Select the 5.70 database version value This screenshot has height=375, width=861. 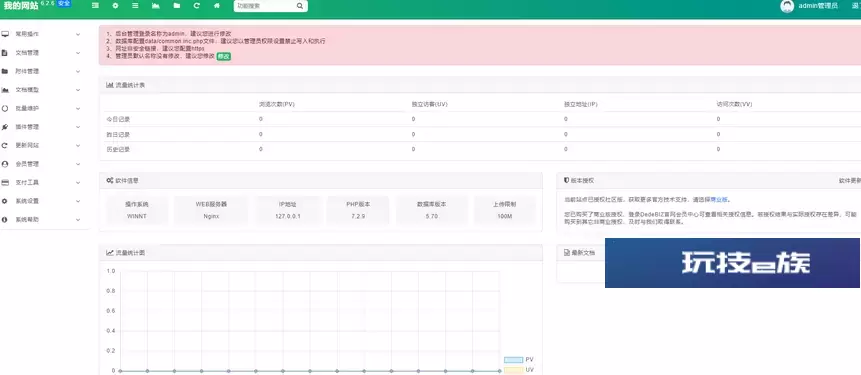tap(432, 216)
